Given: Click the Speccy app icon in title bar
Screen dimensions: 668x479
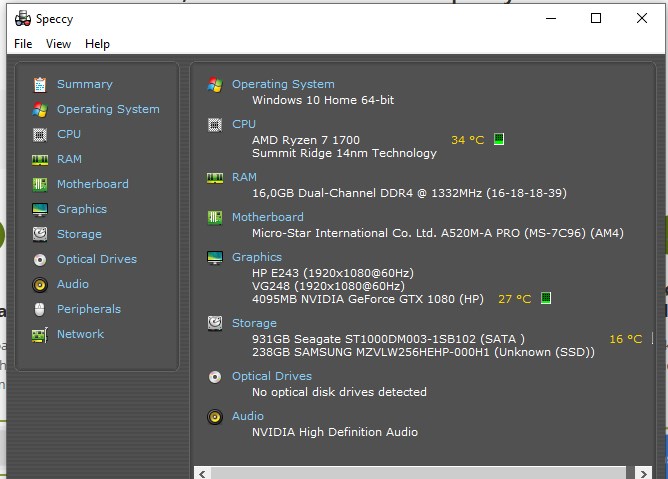Looking at the screenshot, I should coord(23,19).
